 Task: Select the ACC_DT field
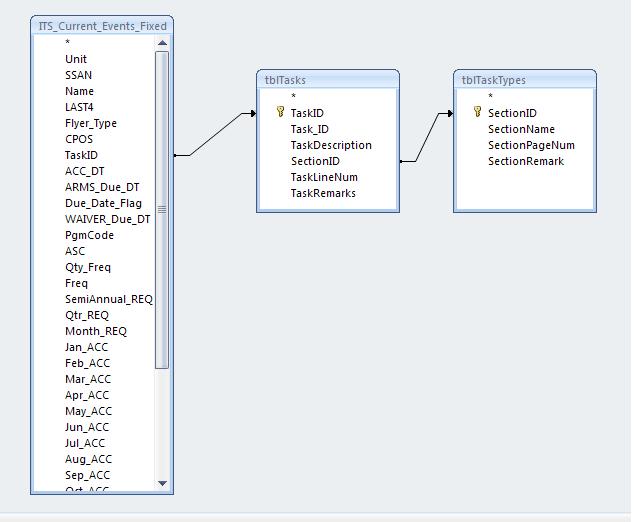(85, 171)
